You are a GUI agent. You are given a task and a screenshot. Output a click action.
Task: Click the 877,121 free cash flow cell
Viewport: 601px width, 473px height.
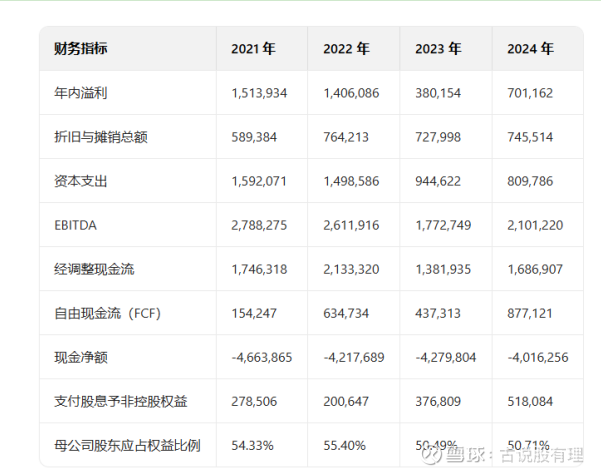530,313
